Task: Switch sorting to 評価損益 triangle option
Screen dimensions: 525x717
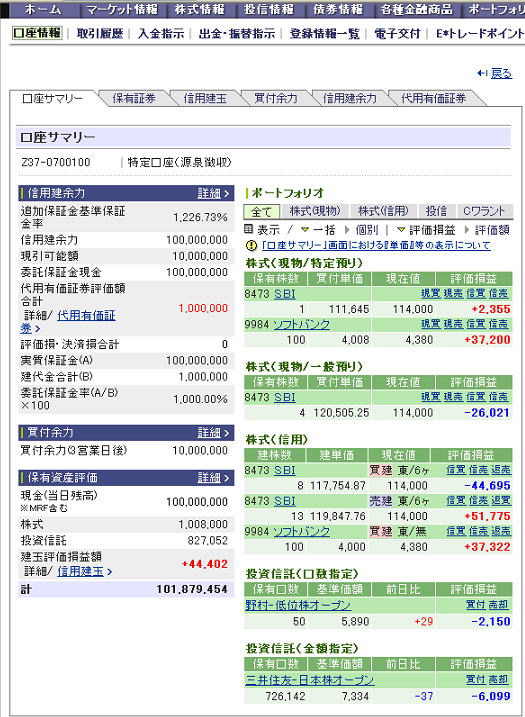Action: click(x=401, y=230)
